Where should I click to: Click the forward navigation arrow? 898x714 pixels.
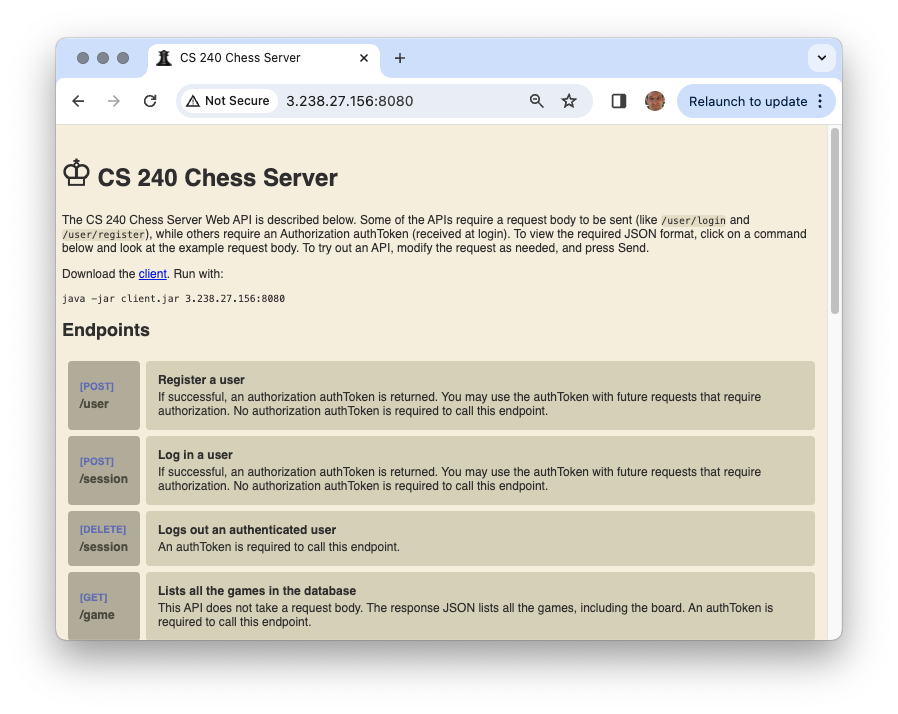114,101
